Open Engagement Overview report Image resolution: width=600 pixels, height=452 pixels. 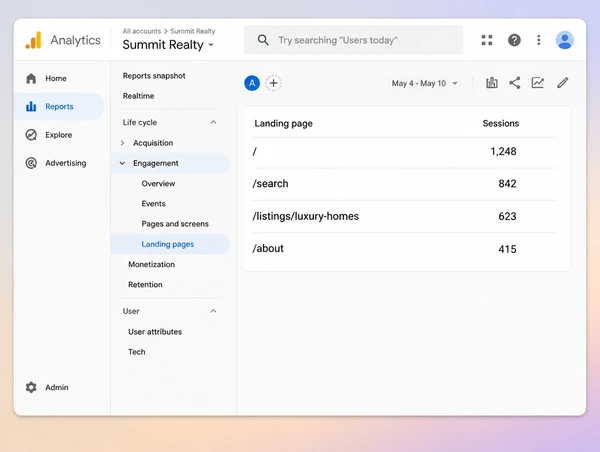click(x=158, y=183)
